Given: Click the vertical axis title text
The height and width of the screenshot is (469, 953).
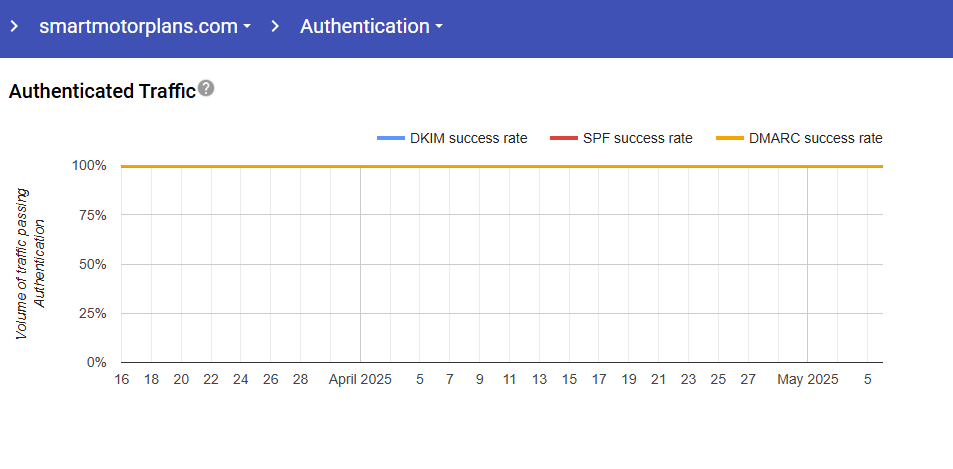Looking at the screenshot, I should pyautogui.click(x=31, y=263).
